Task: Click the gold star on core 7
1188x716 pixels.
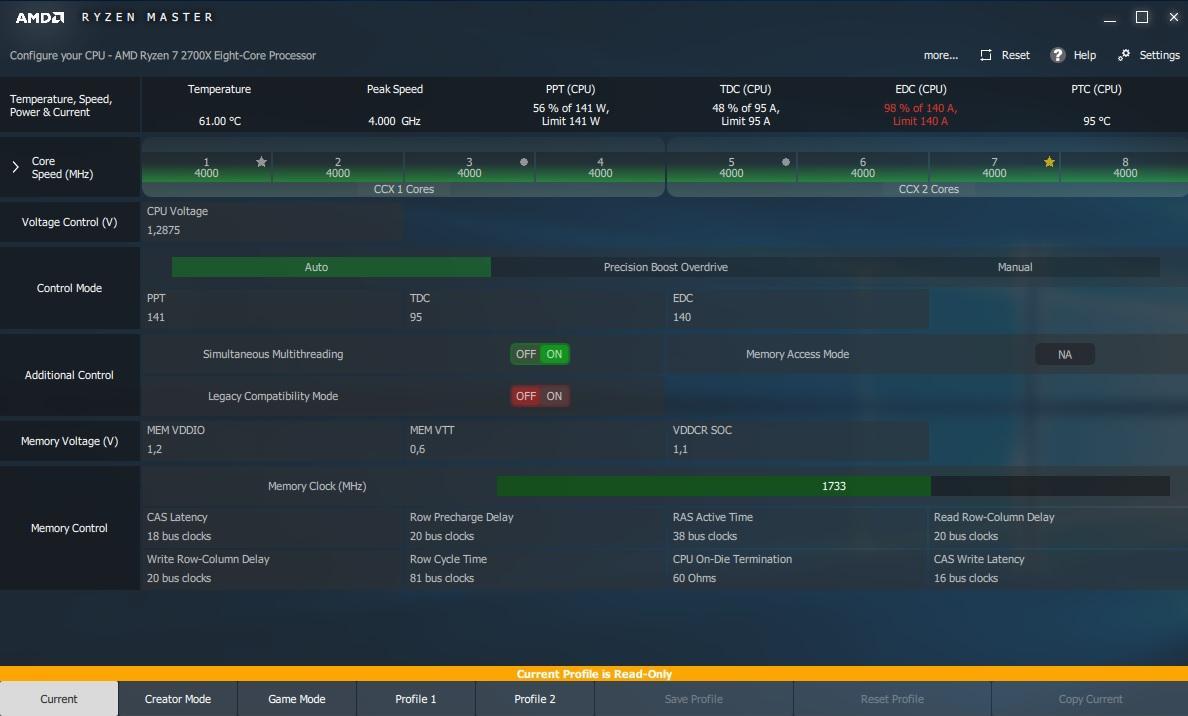Action: point(1049,161)
